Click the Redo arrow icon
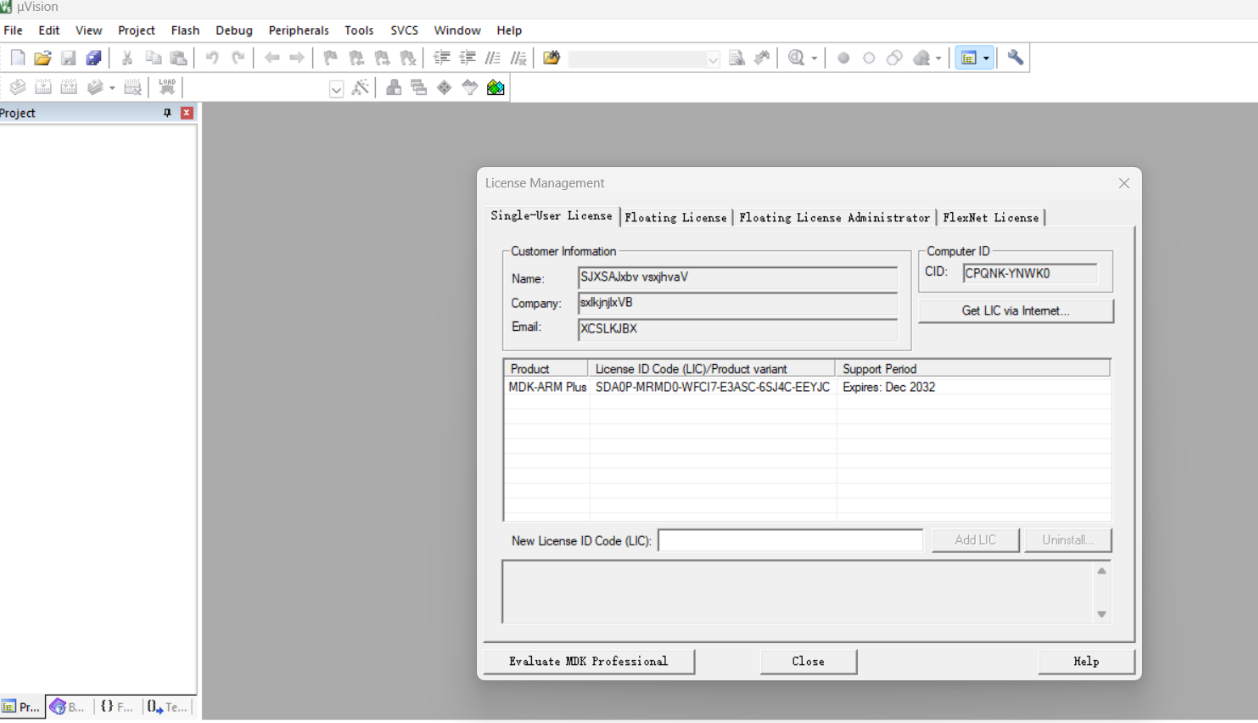 (x=238, y=58)
